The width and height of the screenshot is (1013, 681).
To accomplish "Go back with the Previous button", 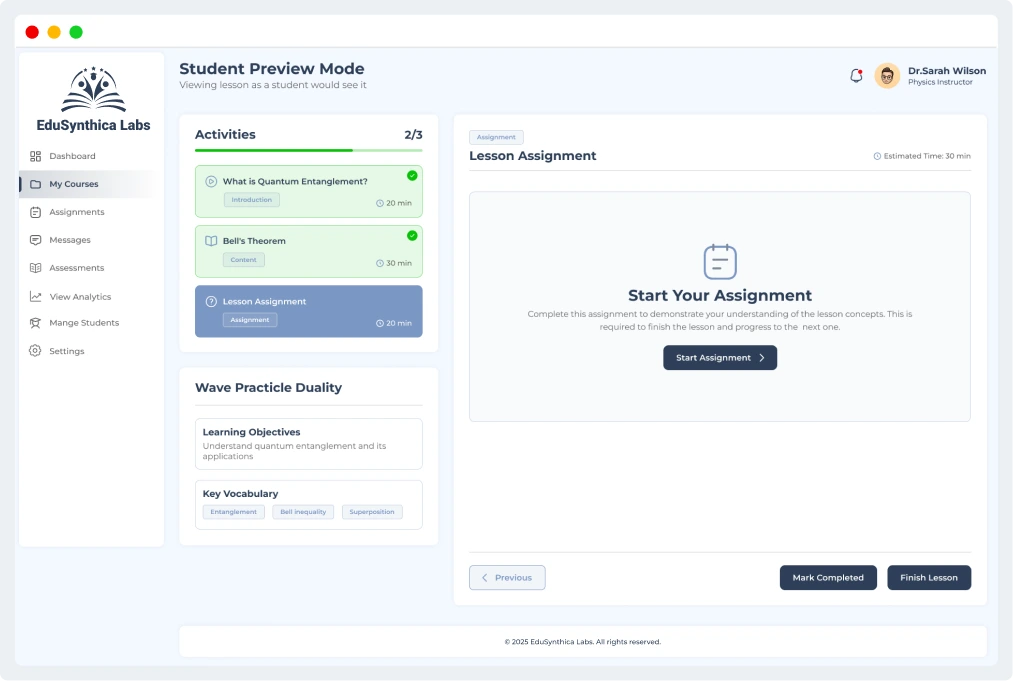I will (507, 578).
